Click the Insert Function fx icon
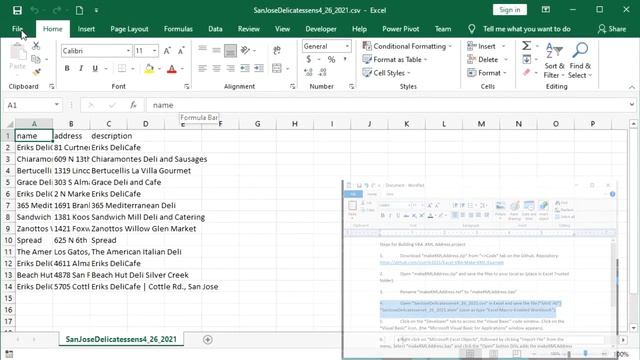 (x=133, y=105)
